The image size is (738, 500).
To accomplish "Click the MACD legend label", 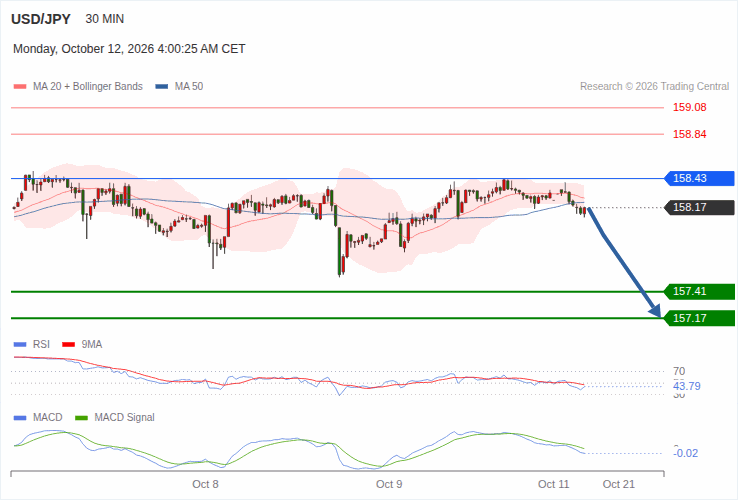I will 48,418.
